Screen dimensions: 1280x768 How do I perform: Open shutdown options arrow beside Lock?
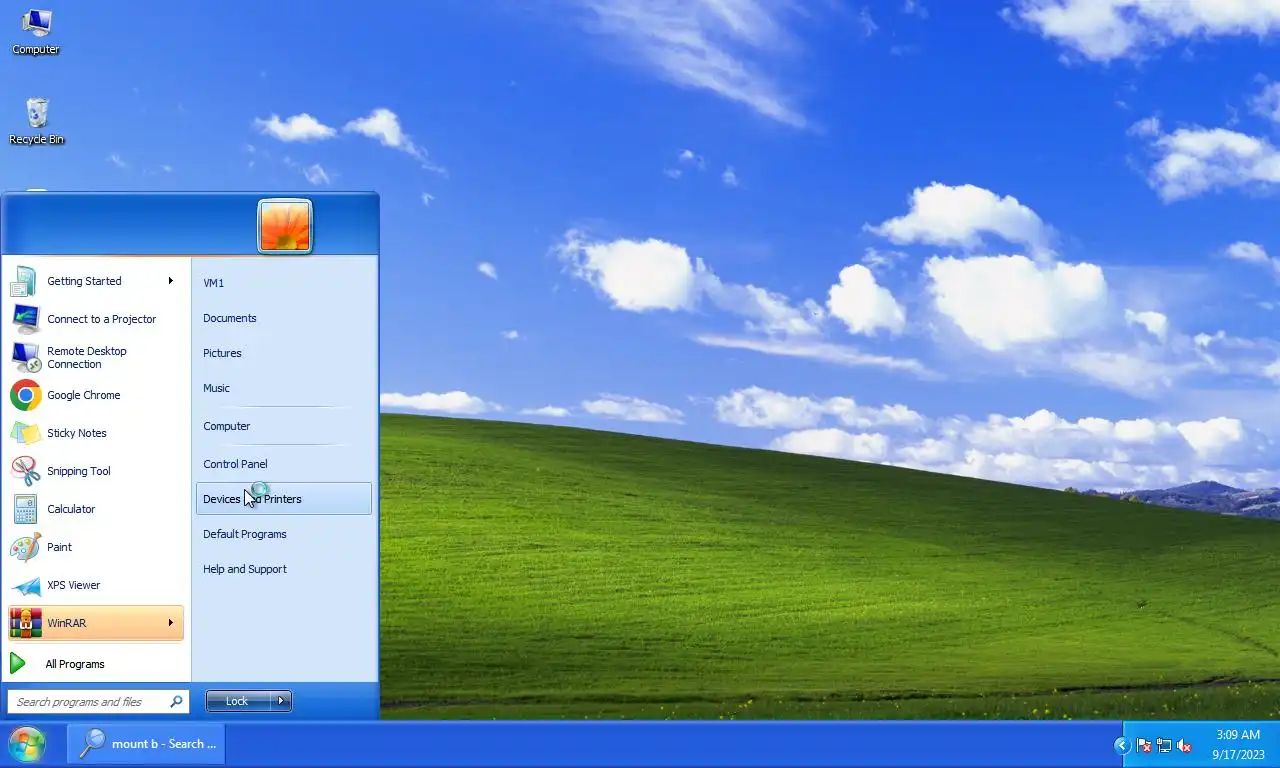click(x=282, y=701)
